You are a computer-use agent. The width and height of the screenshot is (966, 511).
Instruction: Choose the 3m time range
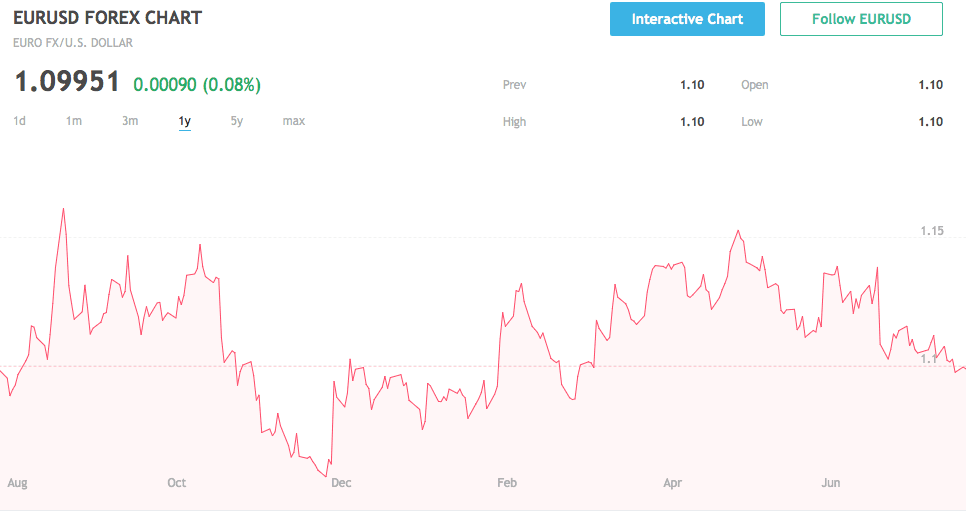130,121
